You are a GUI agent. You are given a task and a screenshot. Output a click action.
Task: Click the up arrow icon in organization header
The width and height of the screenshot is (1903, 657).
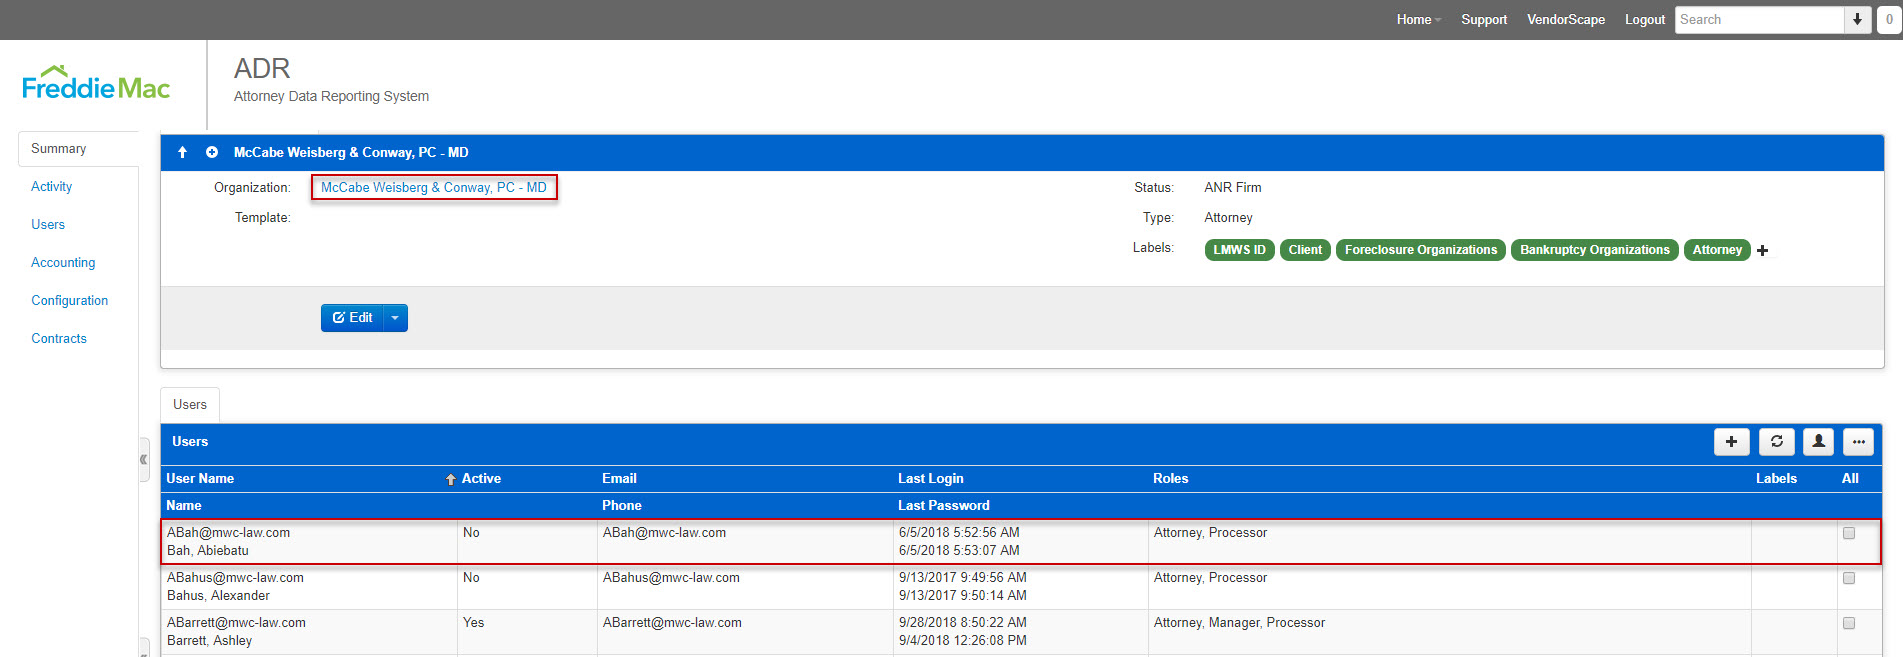click(x=182, y=152)
